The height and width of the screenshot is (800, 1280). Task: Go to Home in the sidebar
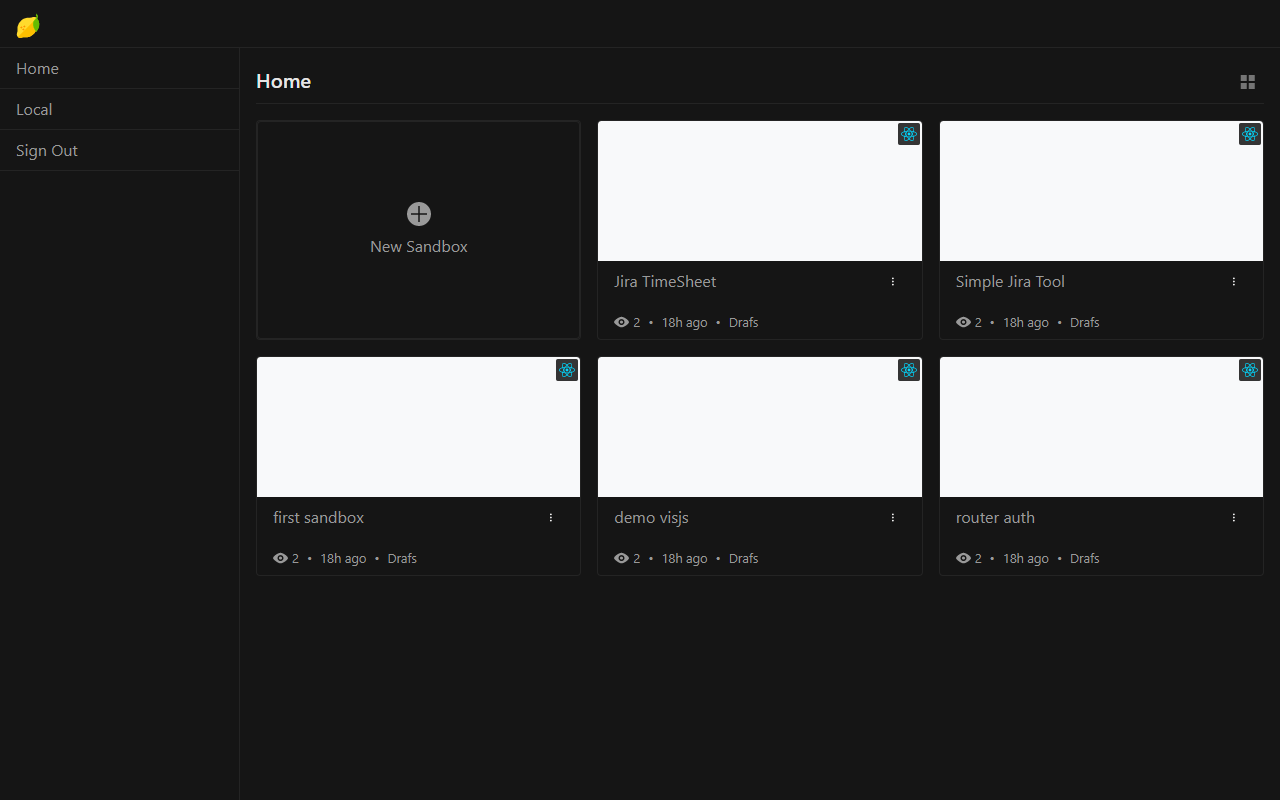tap(120, 68)
